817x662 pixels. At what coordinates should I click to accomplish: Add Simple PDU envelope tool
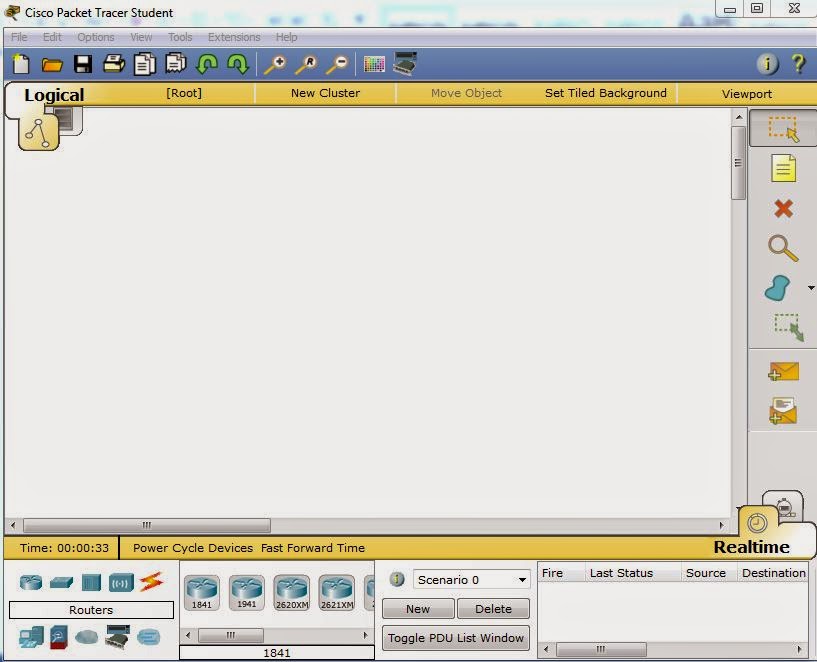tap(783, 371)
